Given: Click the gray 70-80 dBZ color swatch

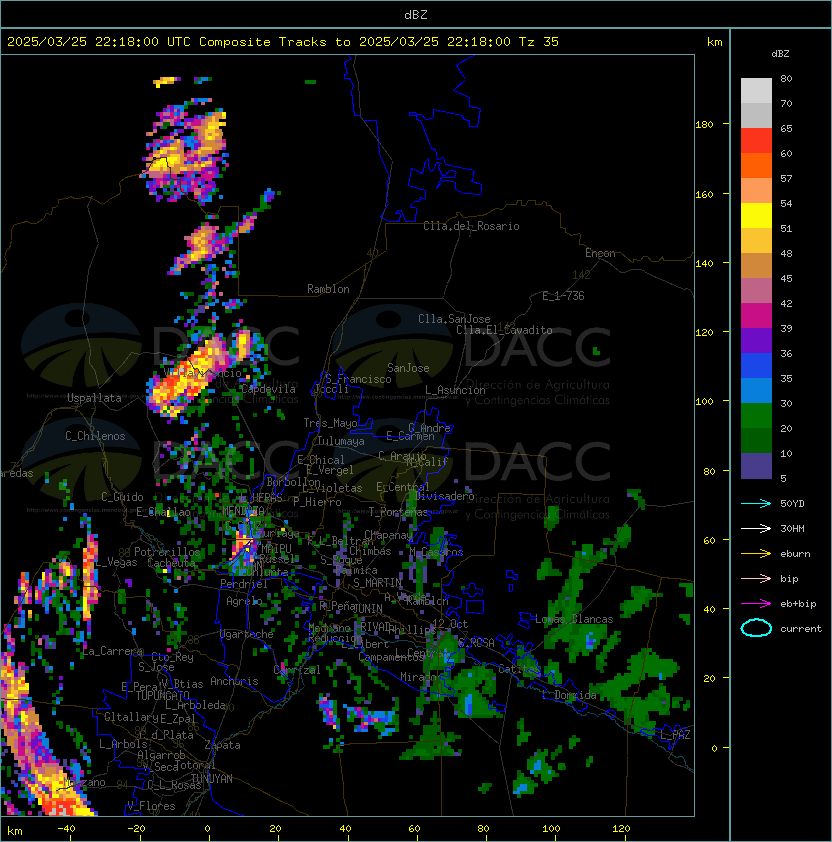Looking at the screenshot, I should [756, 90].
